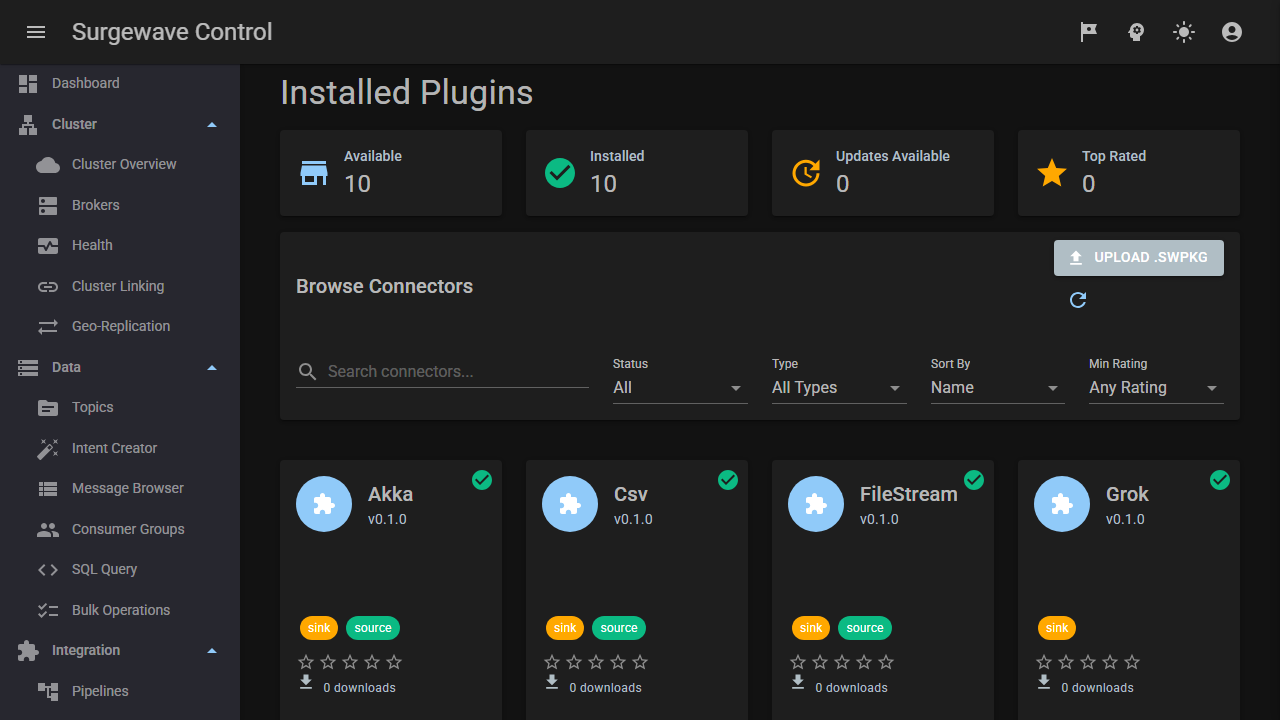Open the Pipelines page

(120, 691)
